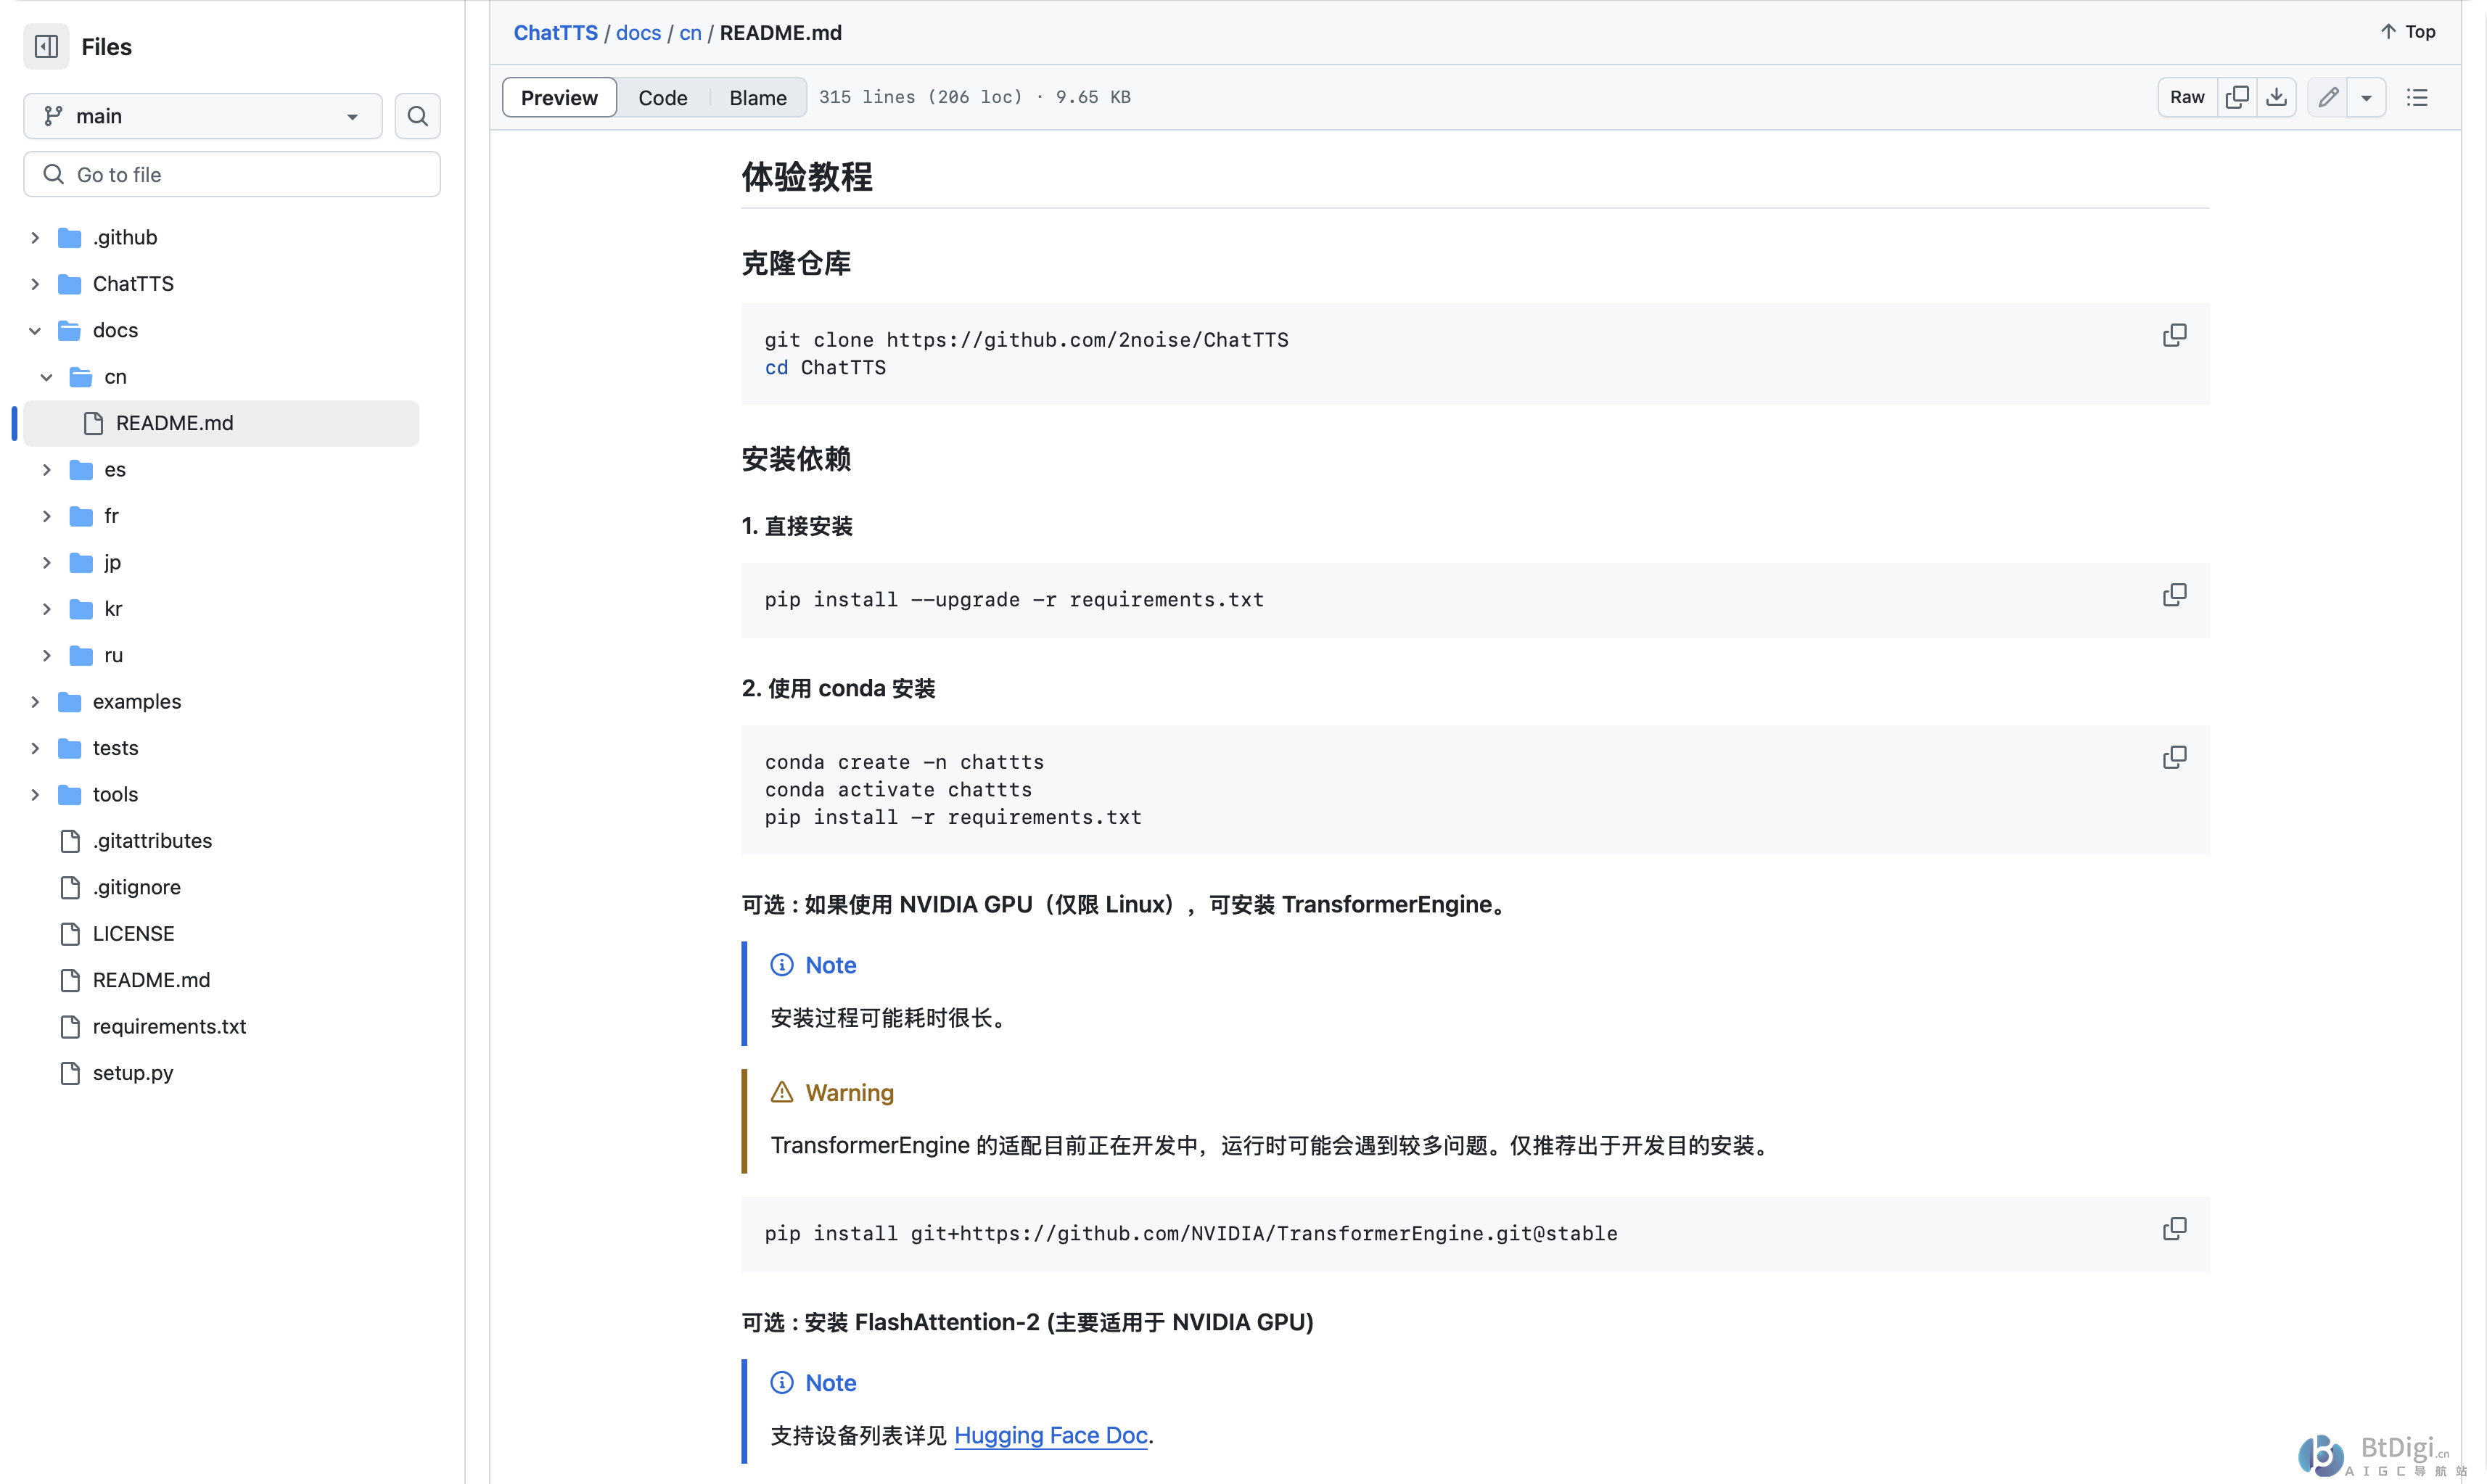Click the search magnifier button beside branch selector
This screenshot has height=1484, width=2487.
[x=417, y=116]
